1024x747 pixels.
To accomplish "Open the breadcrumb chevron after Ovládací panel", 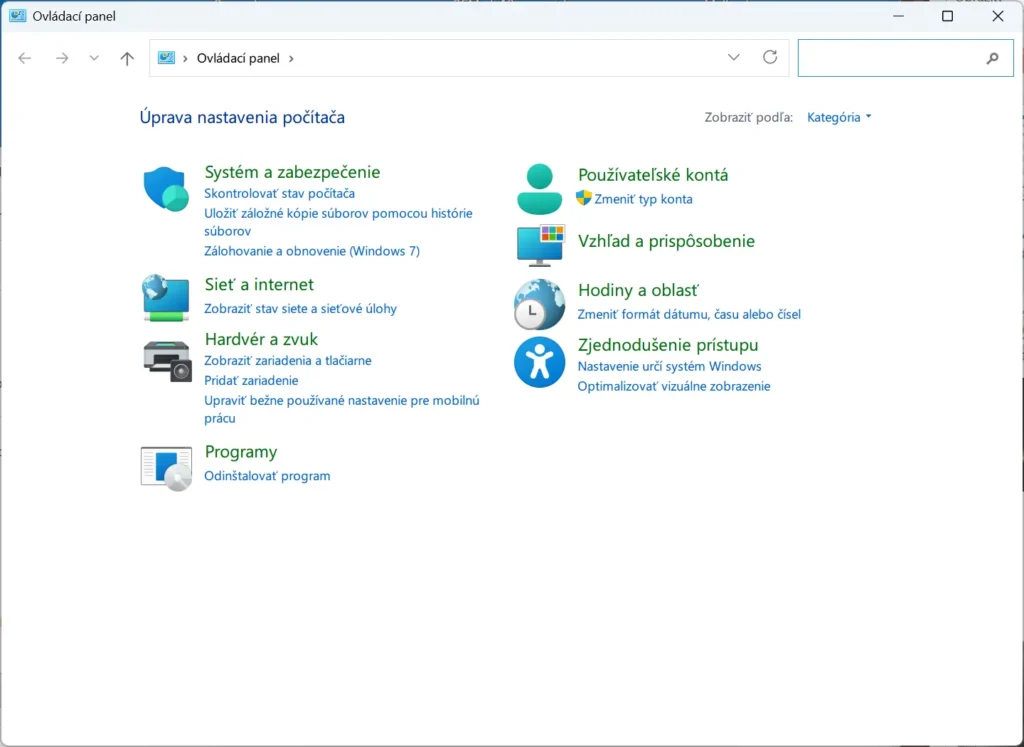I will [290, 58].
